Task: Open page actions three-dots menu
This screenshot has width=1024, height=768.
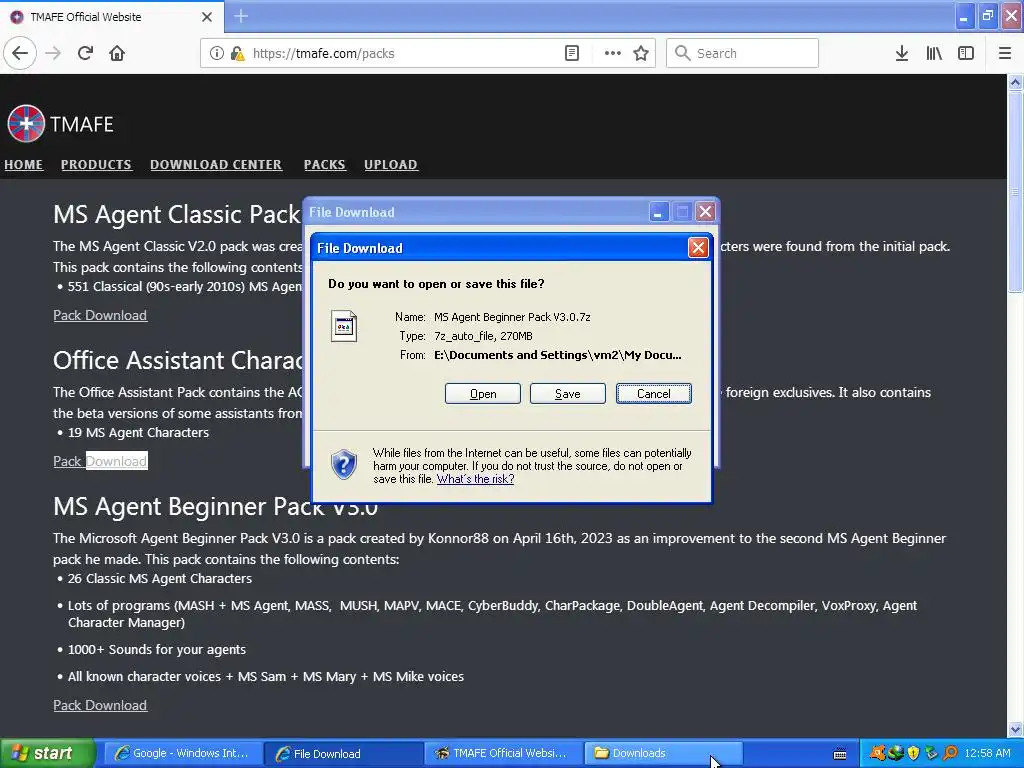Action: [x=612, y=53]
